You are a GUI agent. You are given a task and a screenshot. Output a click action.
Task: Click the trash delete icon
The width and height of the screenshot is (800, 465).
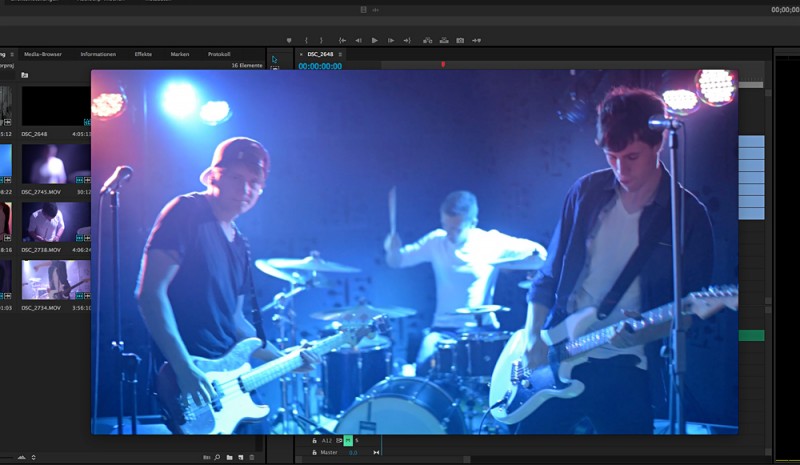(x=252, y=457)
